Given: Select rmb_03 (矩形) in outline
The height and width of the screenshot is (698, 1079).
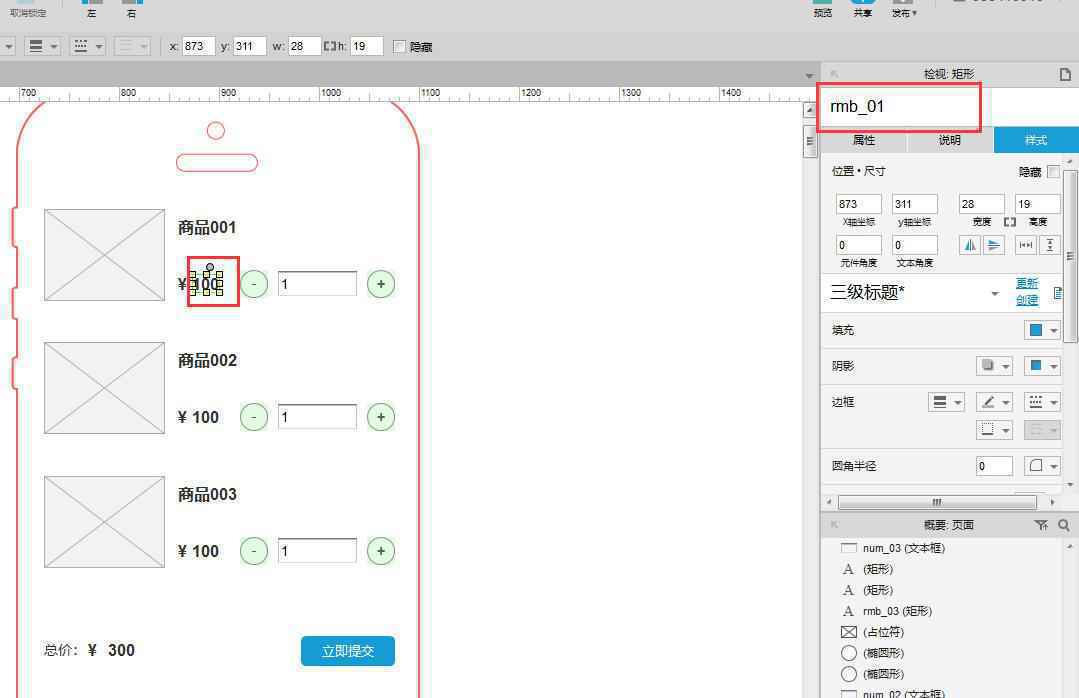Looking at the screenshot, I should click(x=897, y=611).
